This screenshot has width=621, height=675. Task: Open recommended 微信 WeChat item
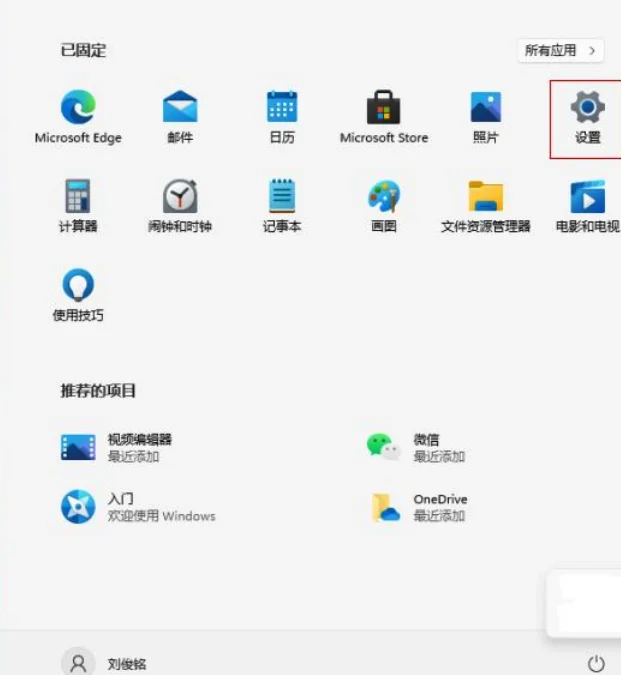416,448
